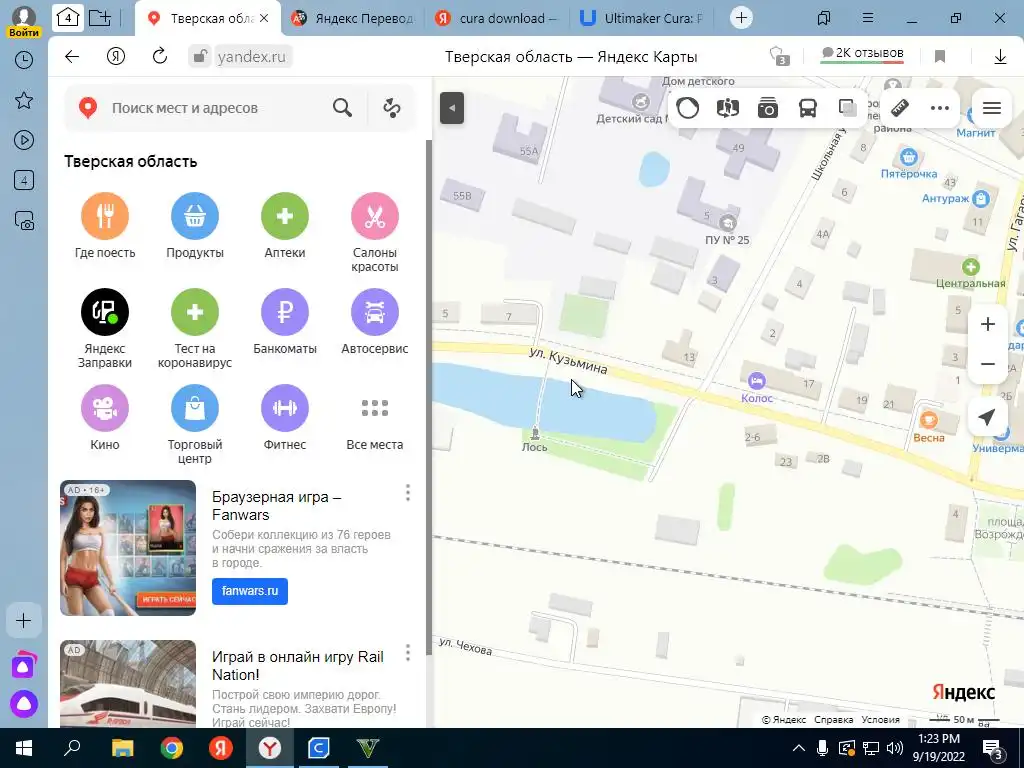
Task: Open Салоны красоты category
Action: pos(375,233)
